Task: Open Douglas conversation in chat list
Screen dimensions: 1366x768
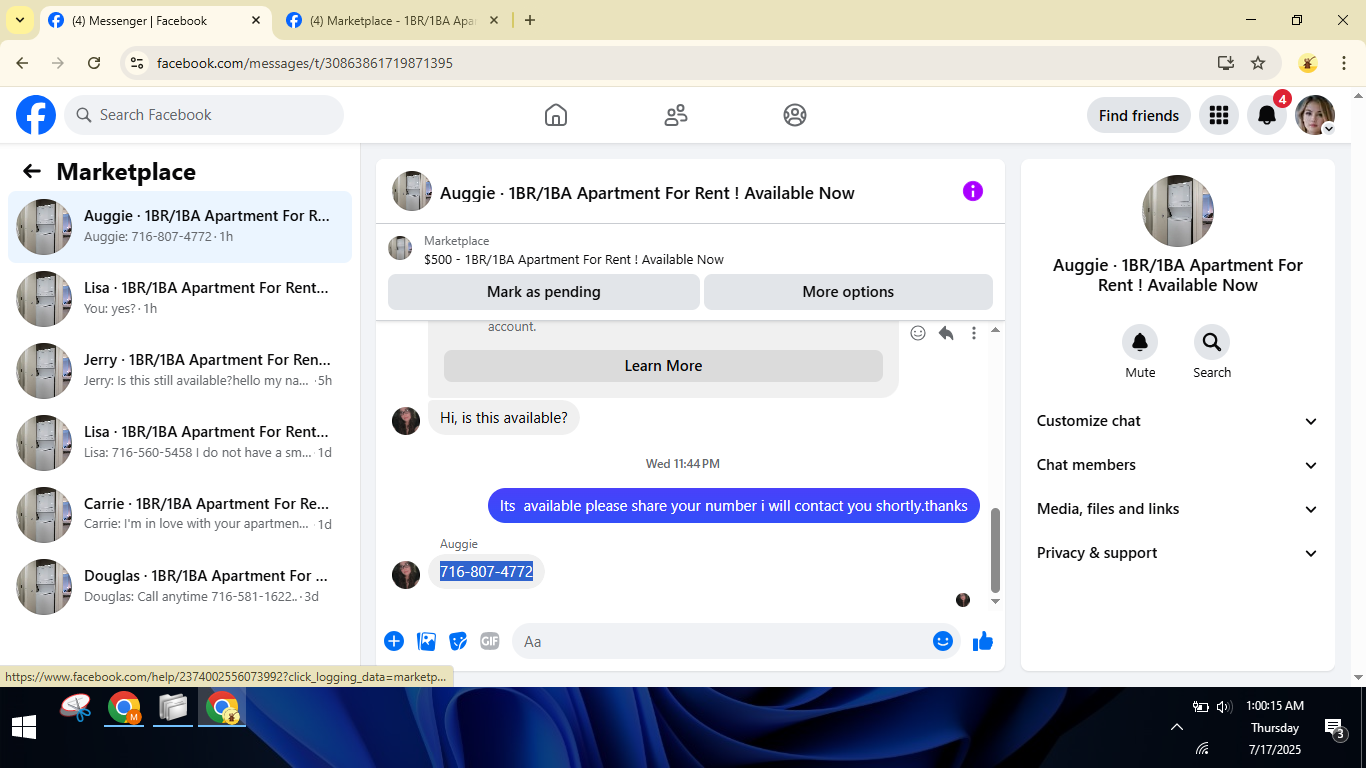Action: pyautogui.click(x=180, y=586)
